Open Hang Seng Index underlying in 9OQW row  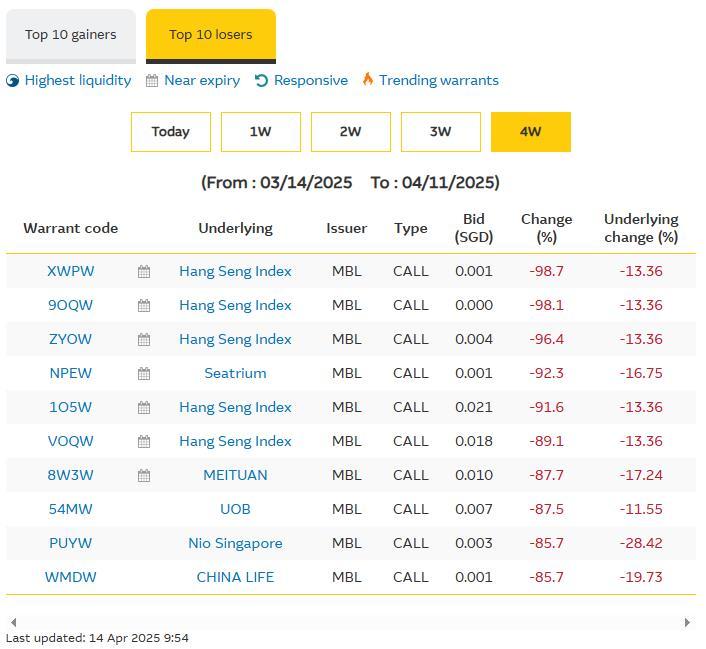235,305
